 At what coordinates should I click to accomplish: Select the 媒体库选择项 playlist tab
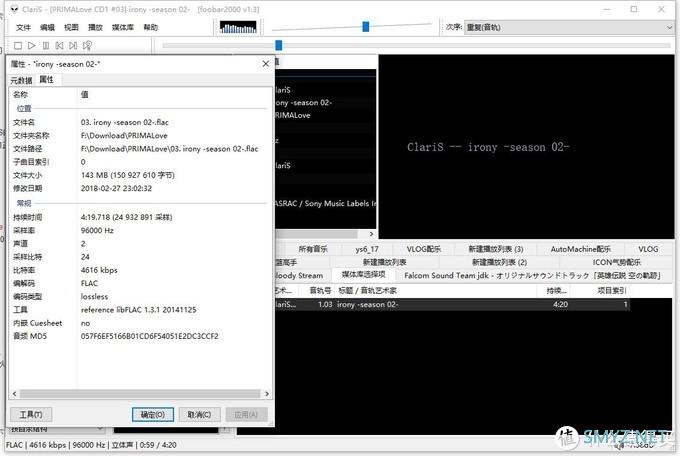pyautogui.click(x=363, y=275)
